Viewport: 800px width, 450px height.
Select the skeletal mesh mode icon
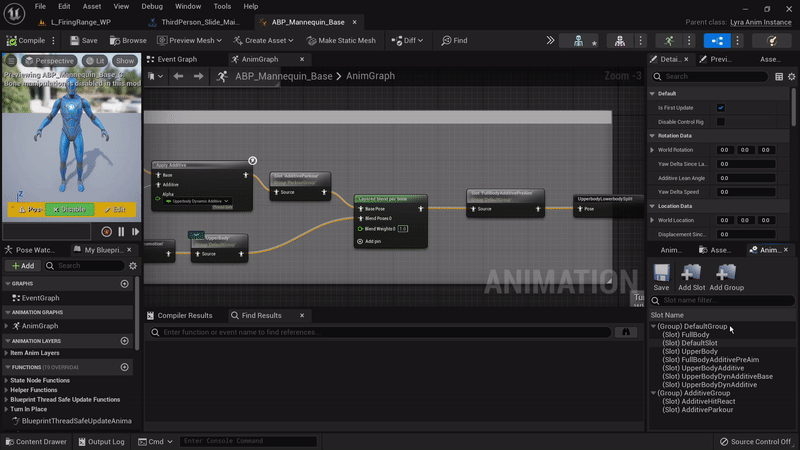619,40
